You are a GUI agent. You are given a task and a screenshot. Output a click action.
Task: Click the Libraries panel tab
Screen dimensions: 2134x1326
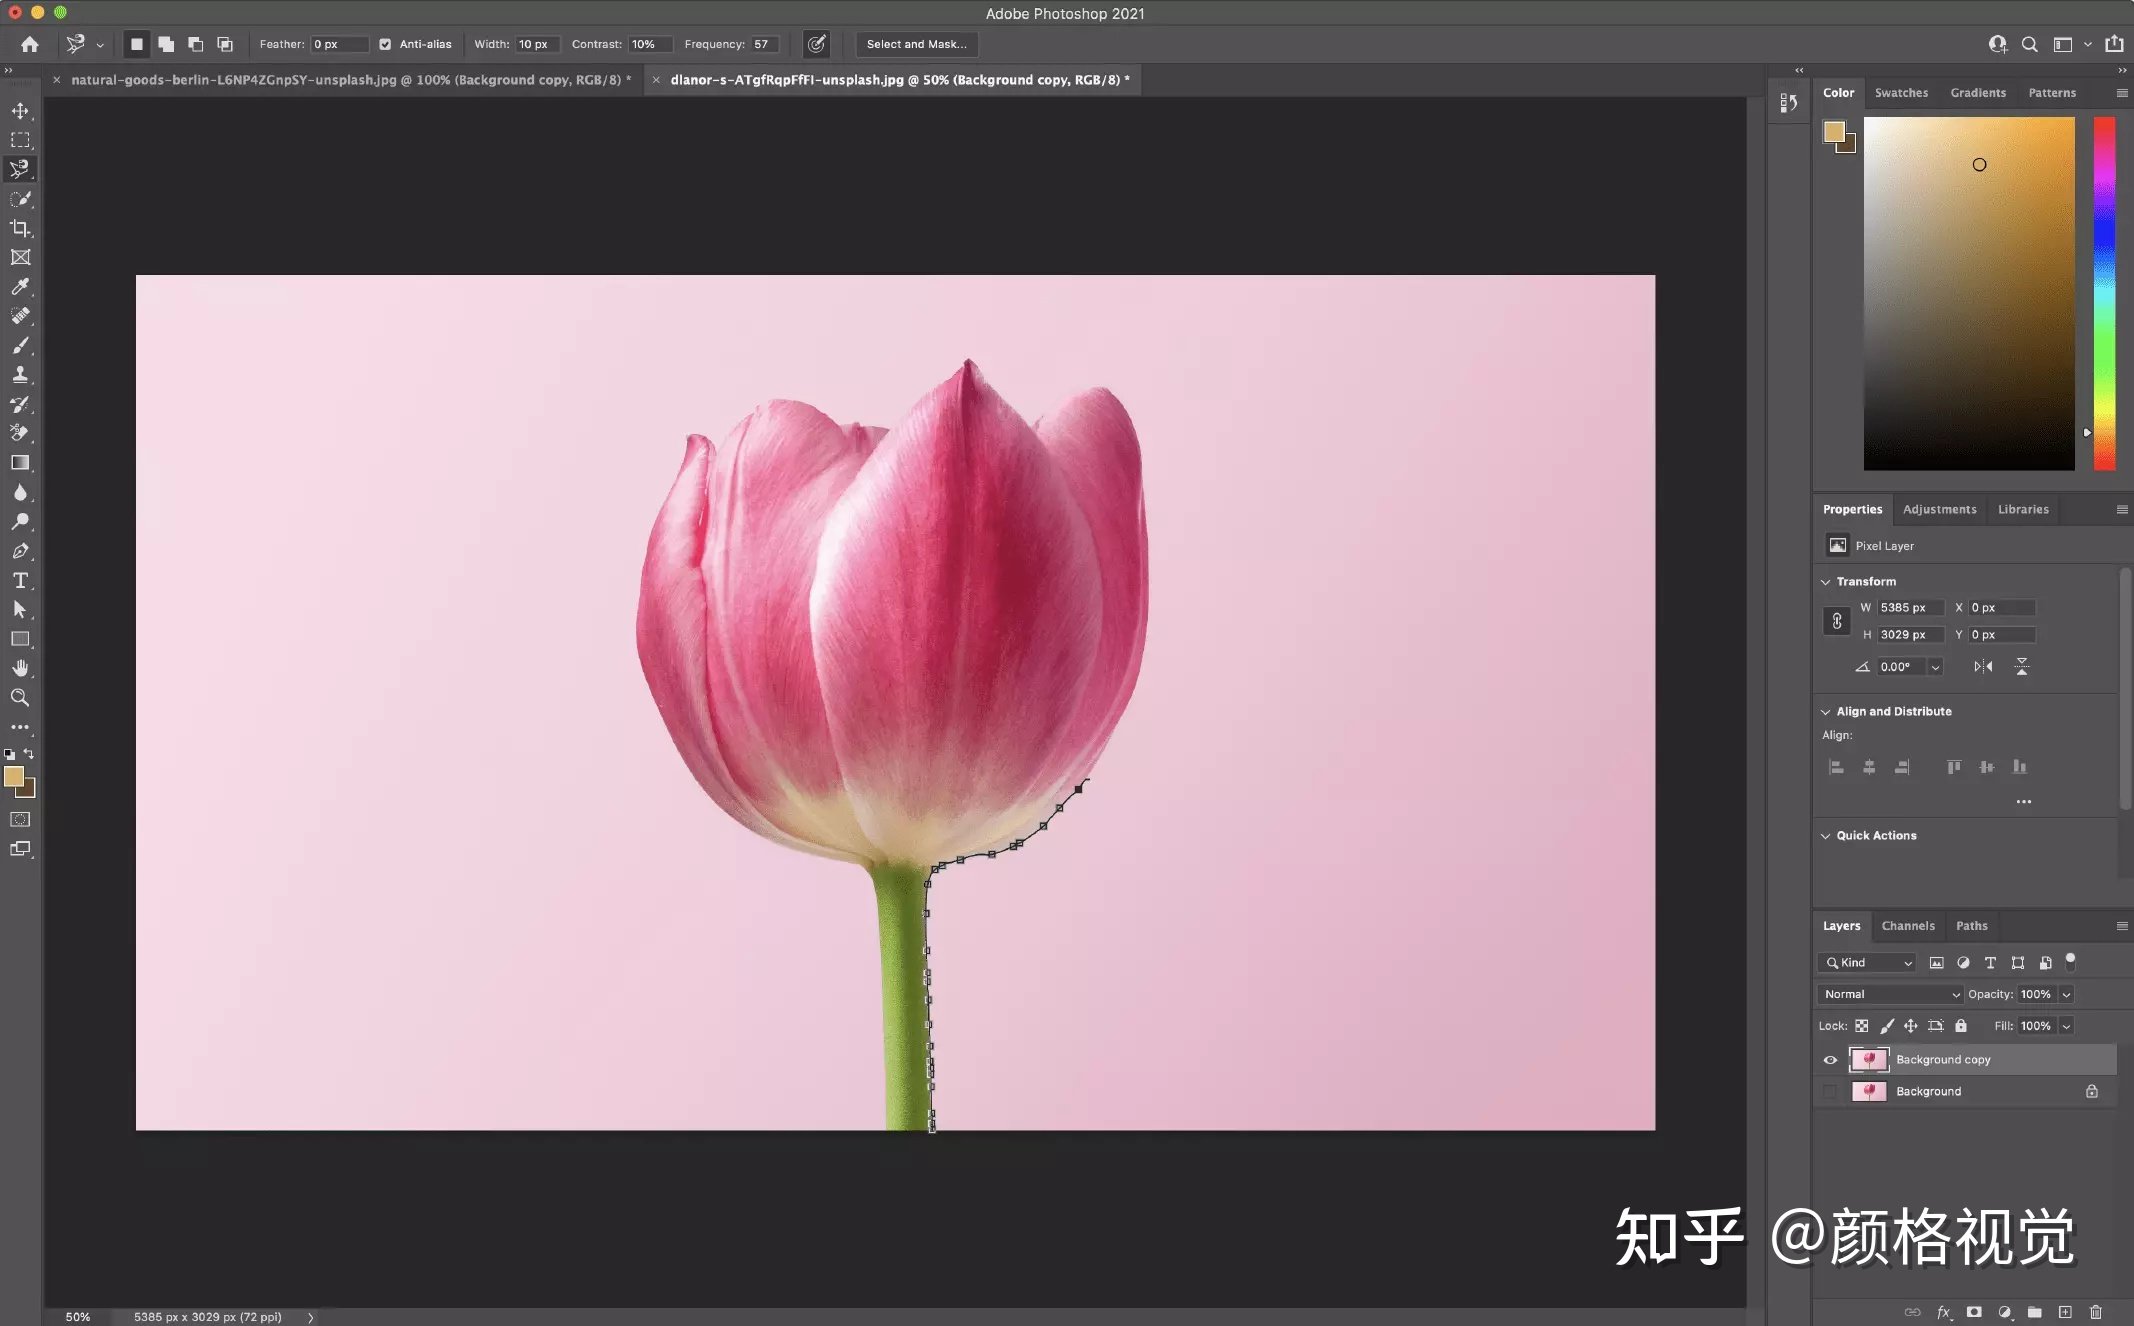pyautogui.click(x=2022, y=507)
